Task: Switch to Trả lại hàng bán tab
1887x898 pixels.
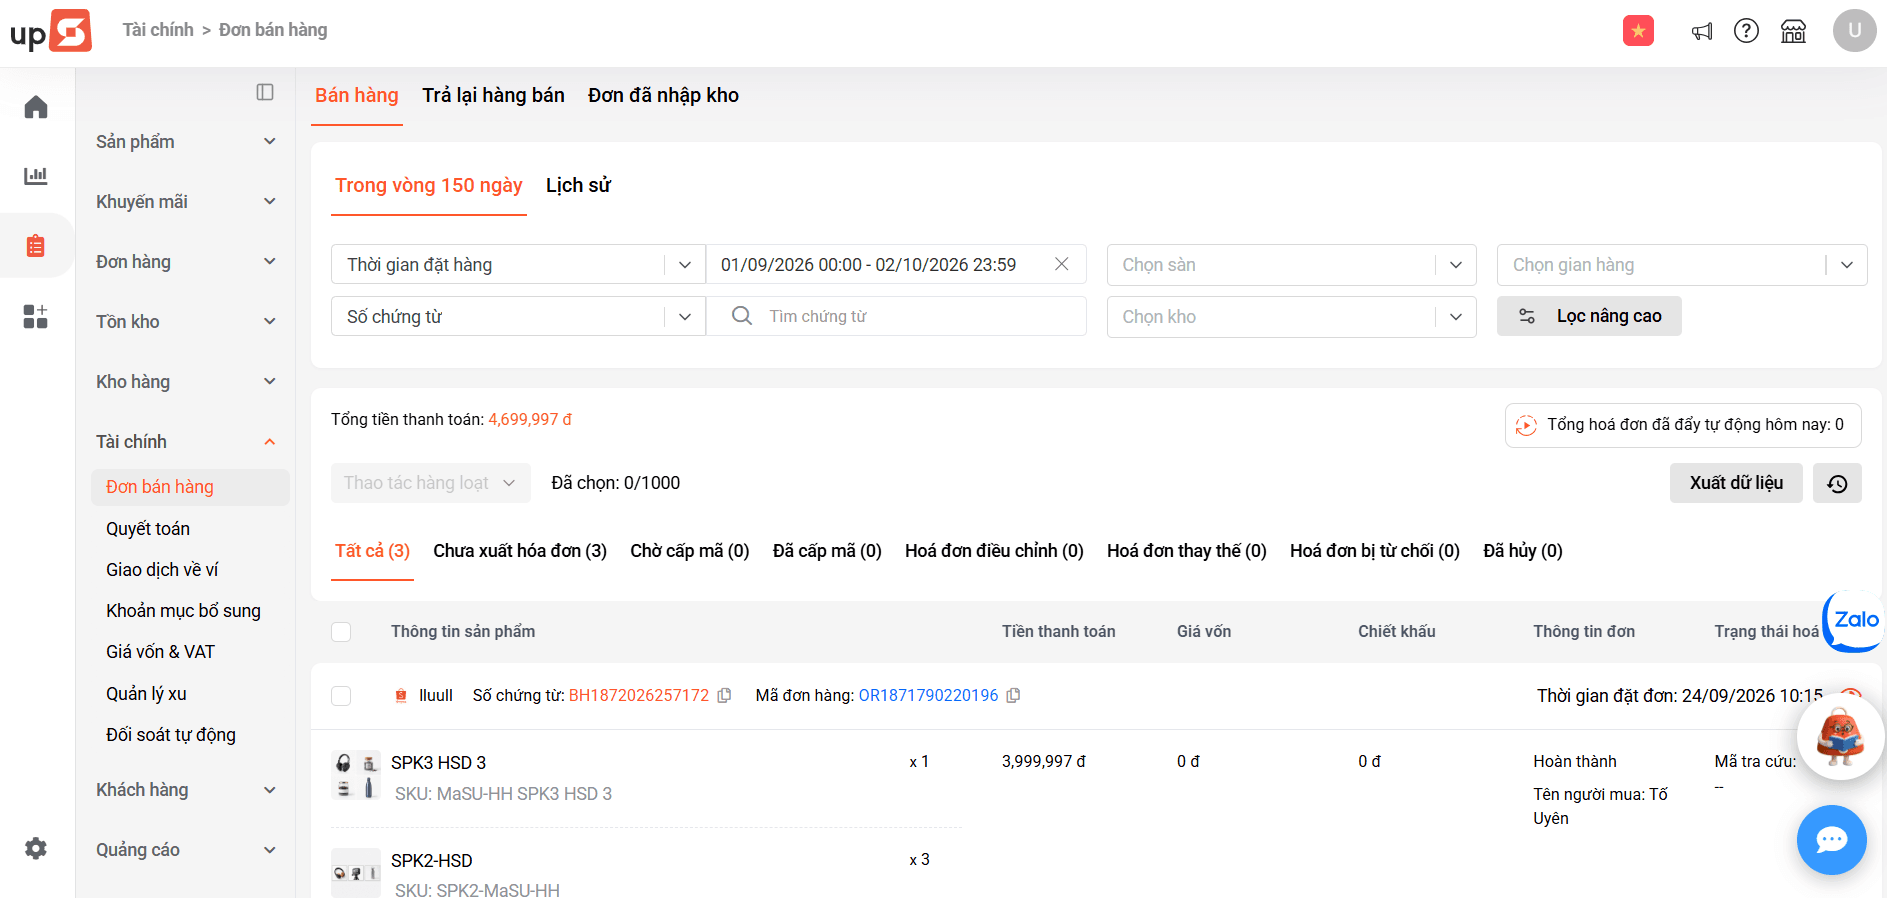Action: (493, 95)
